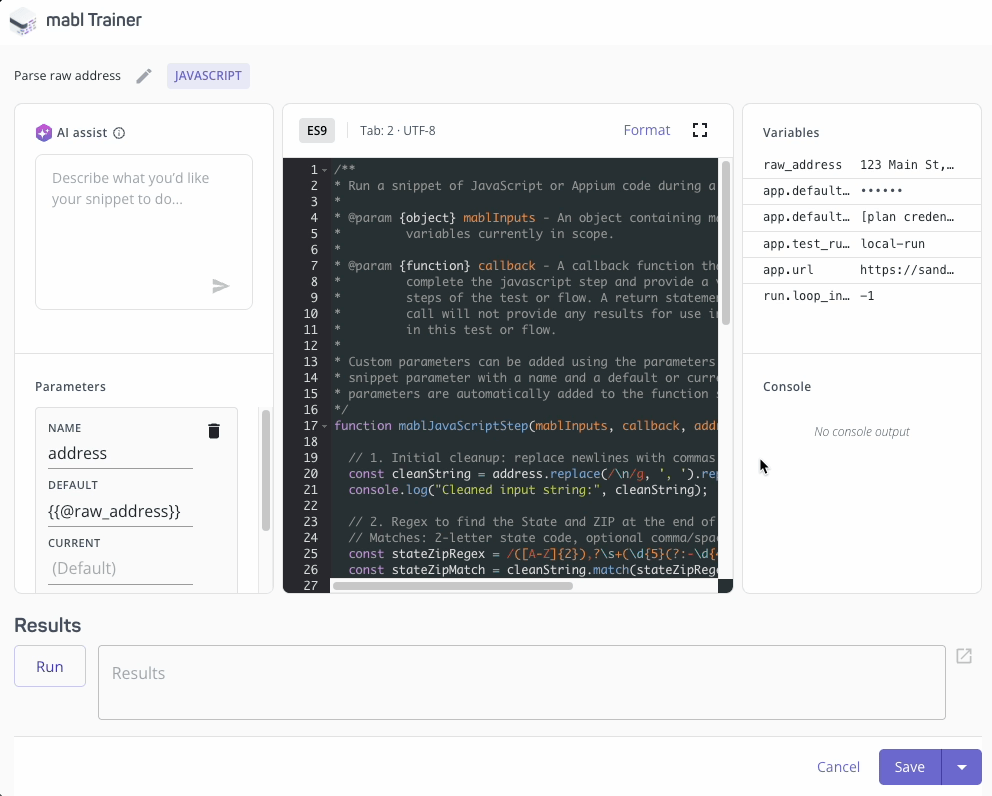
Task: Click Format to tidy the code
Action: coord(646,130)
